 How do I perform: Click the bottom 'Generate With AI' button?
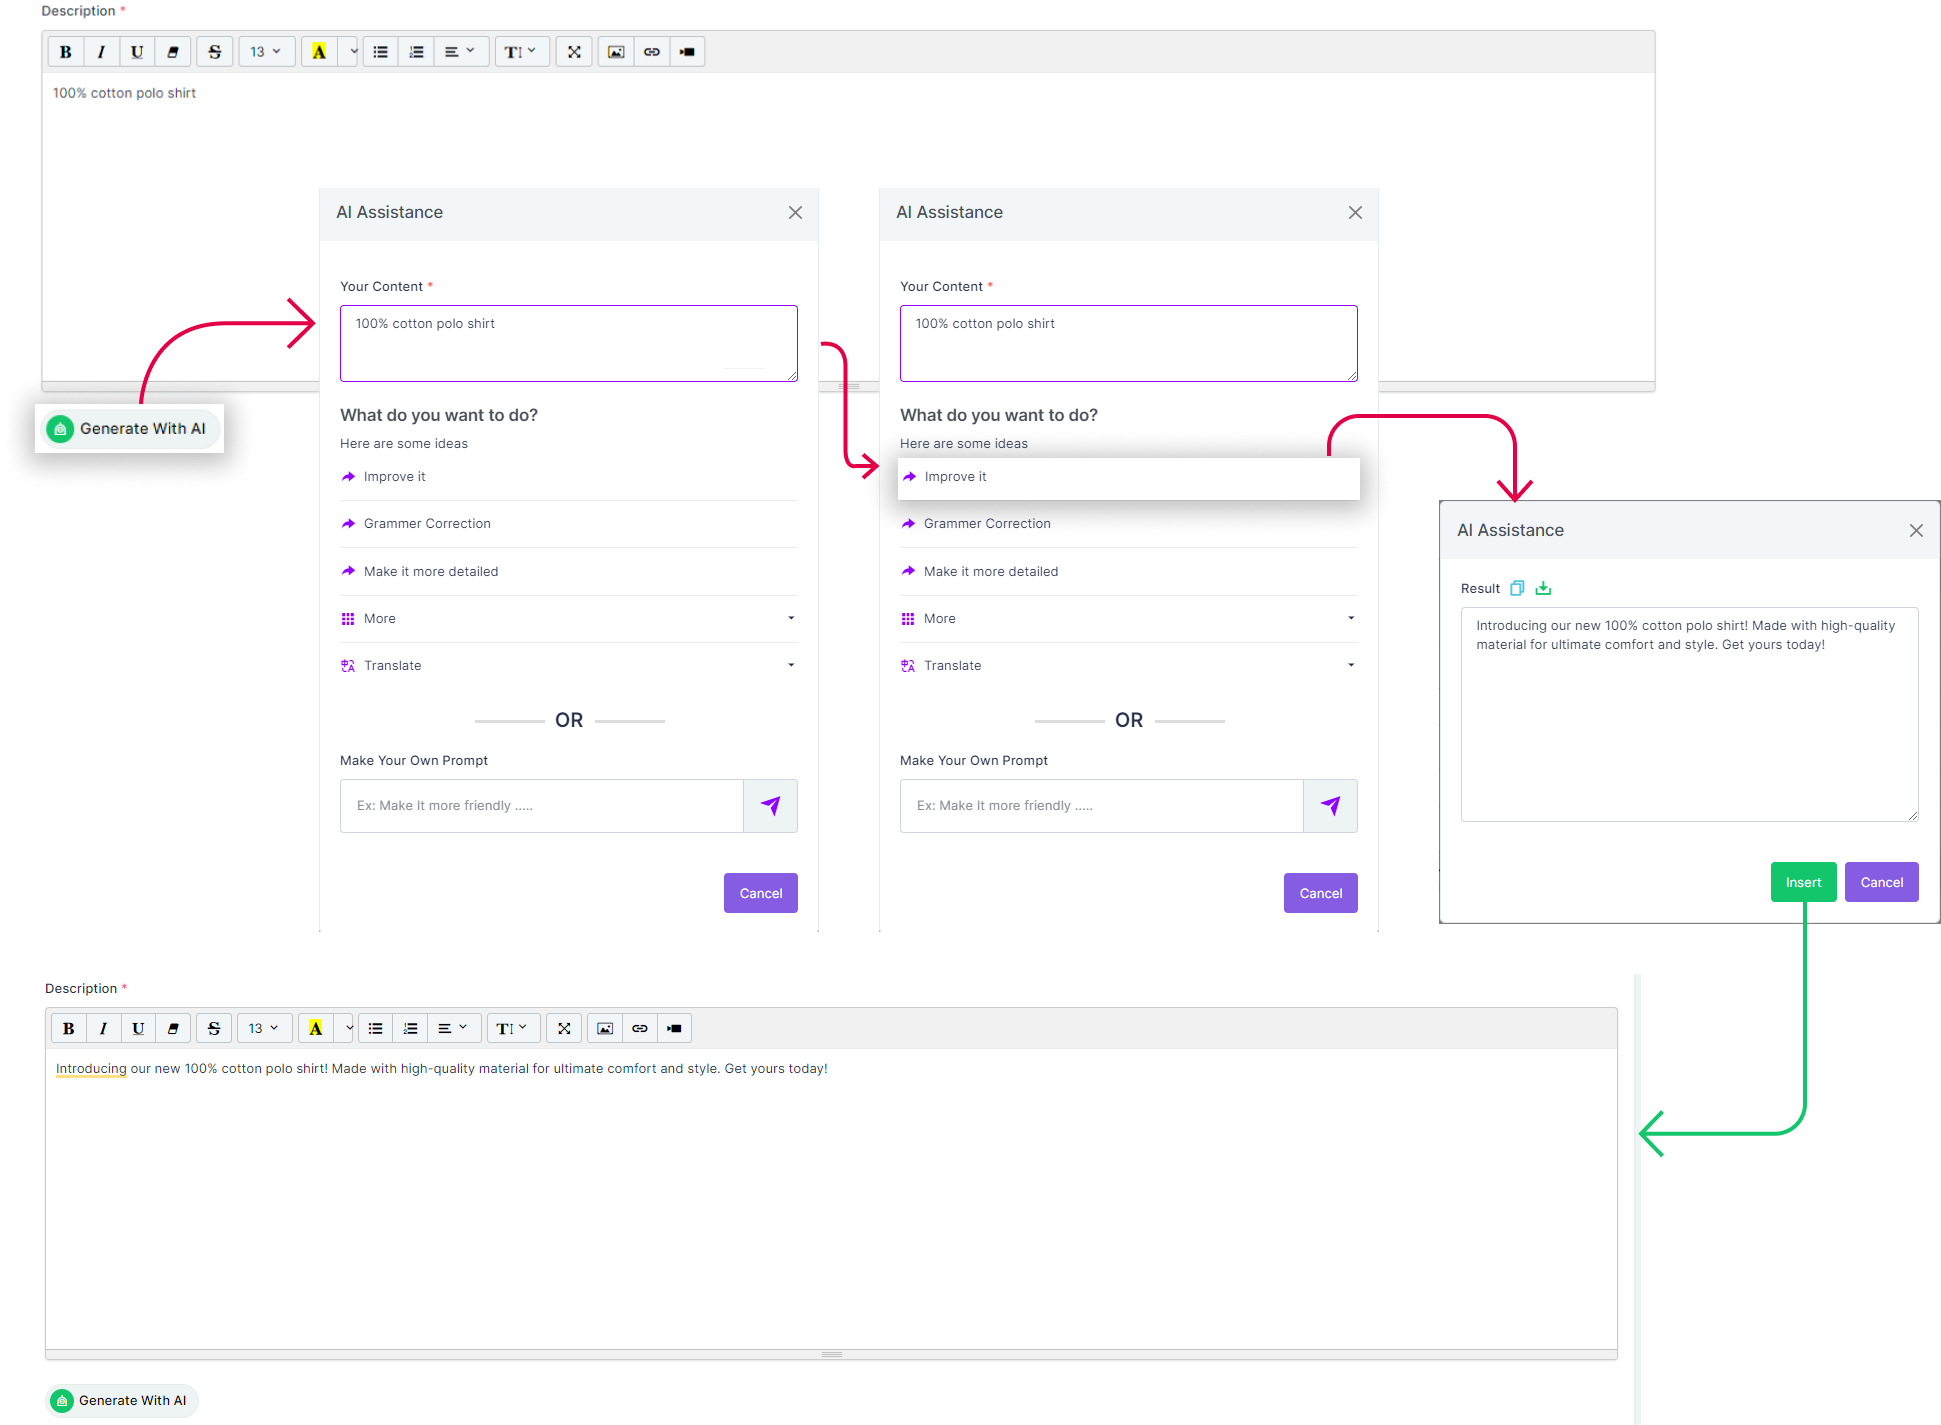click(x=122, y=1400)
